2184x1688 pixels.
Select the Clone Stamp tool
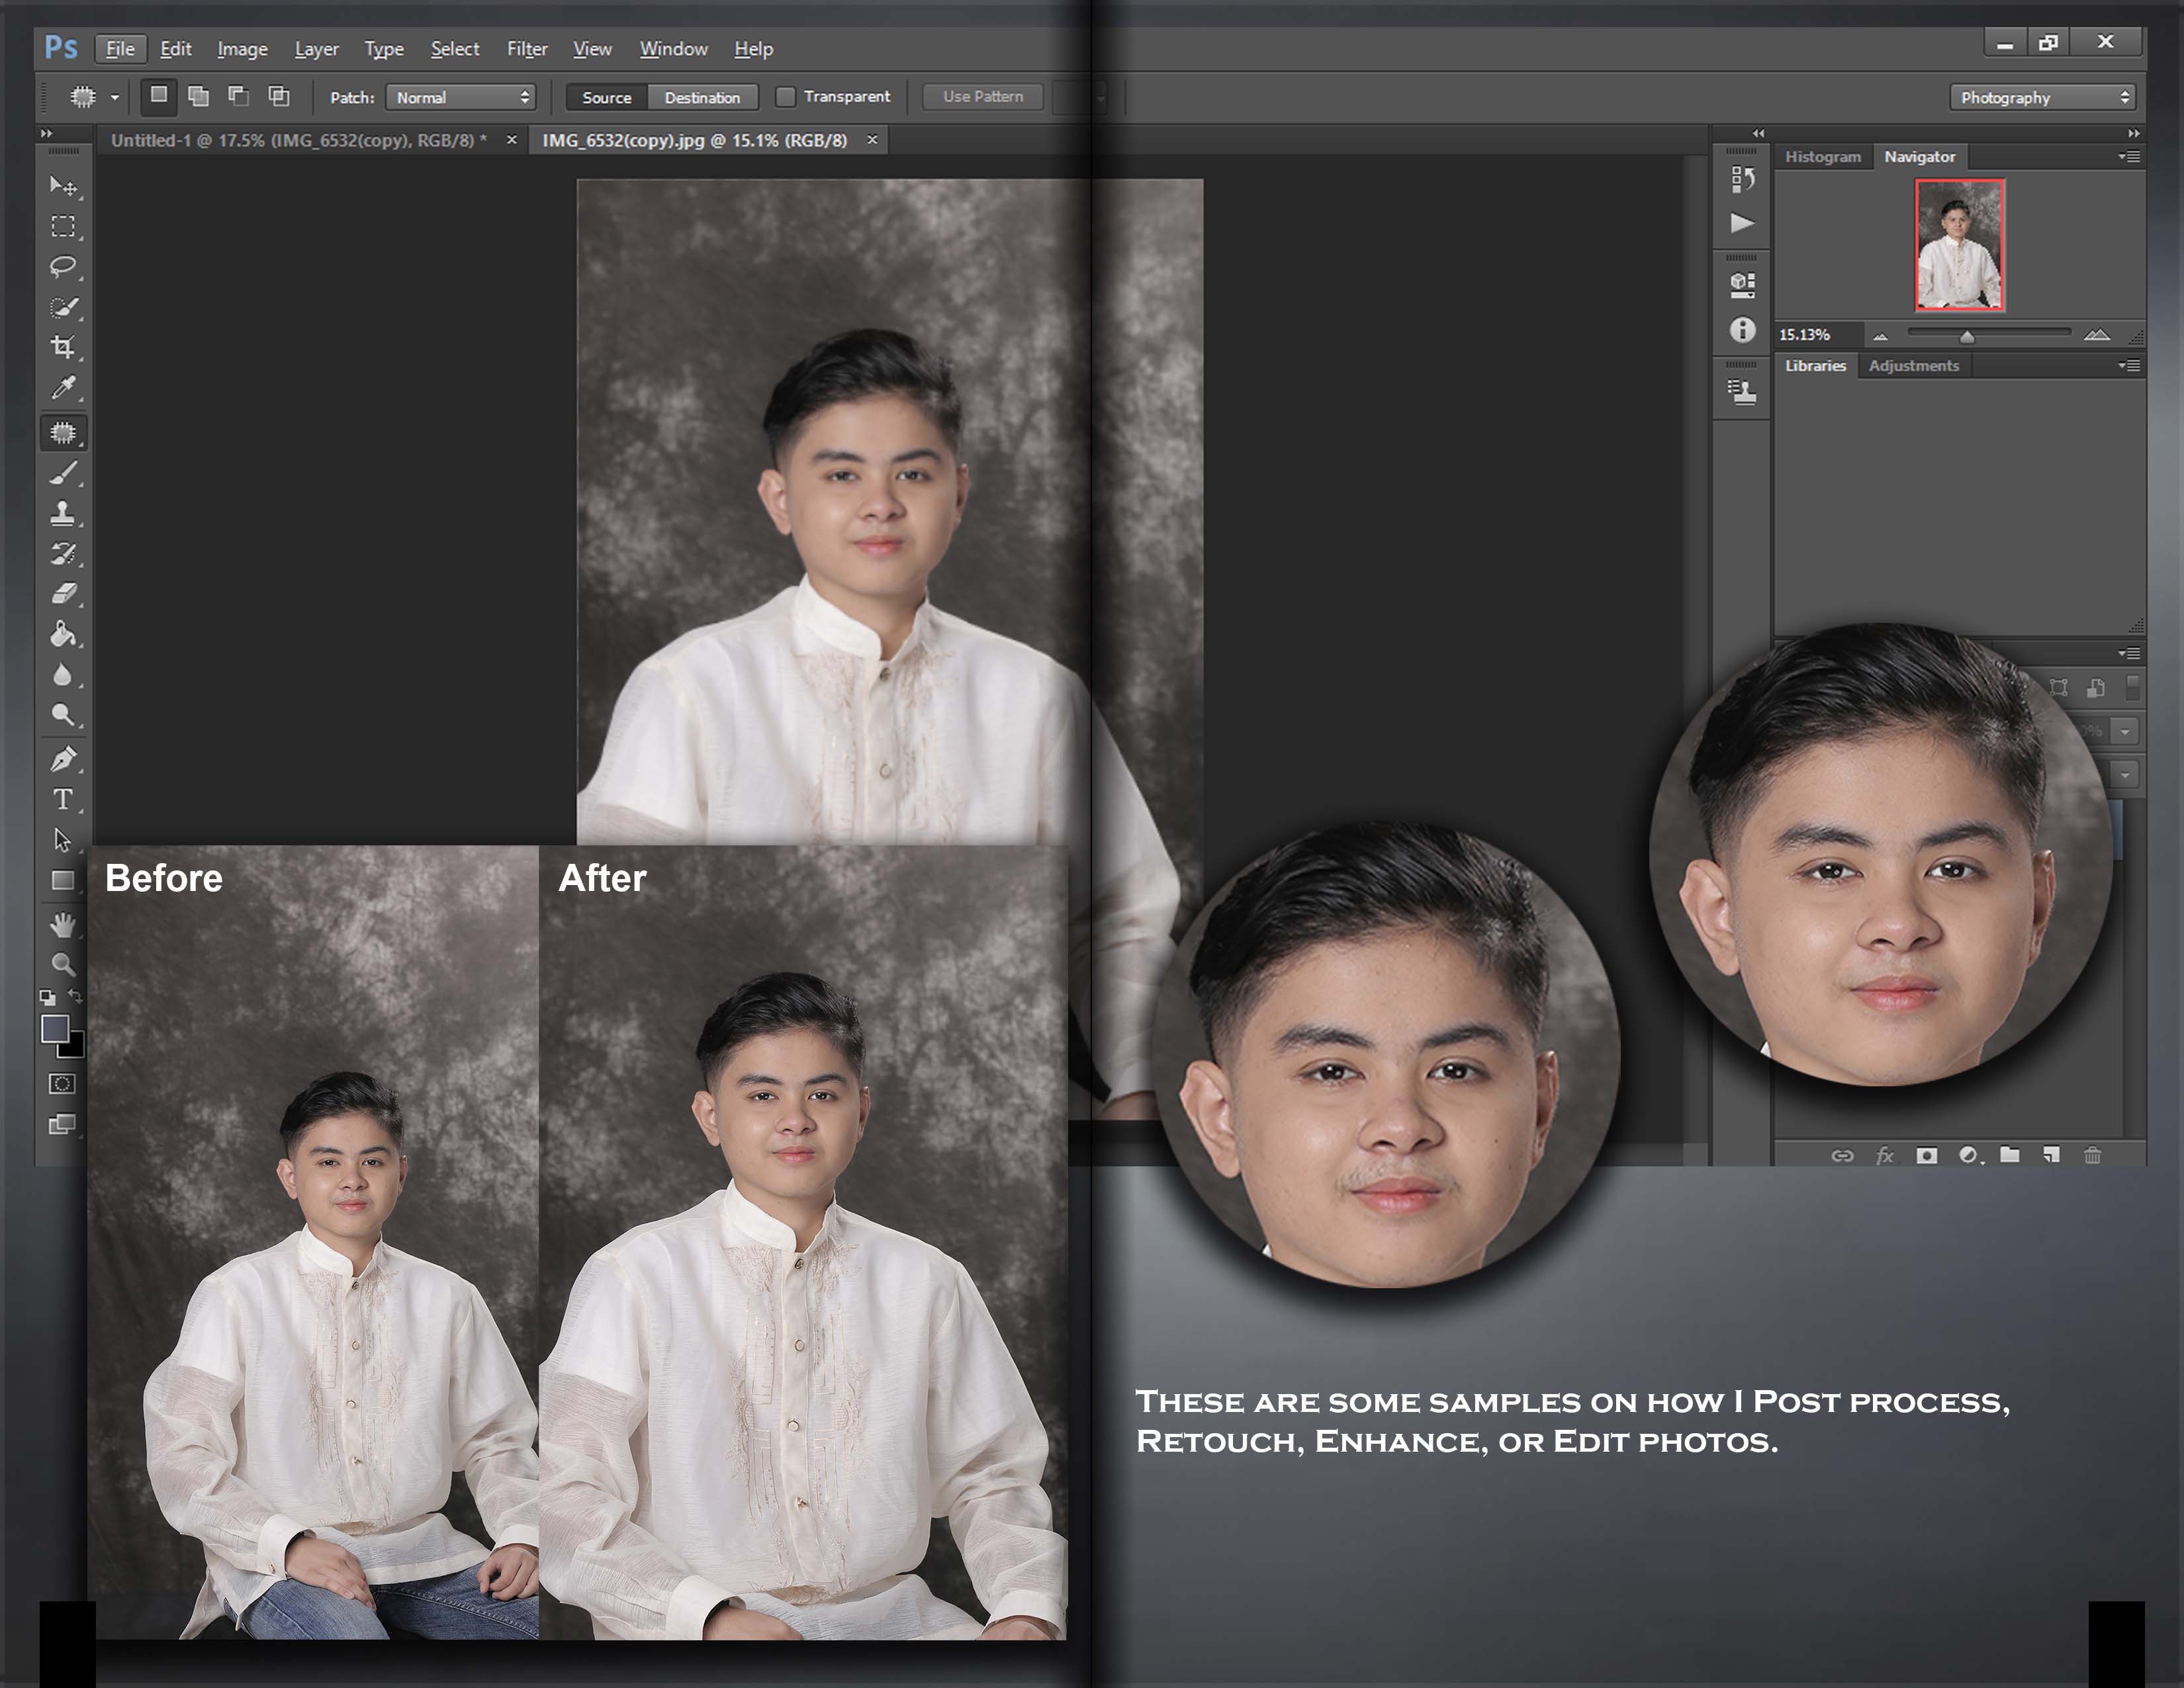pos(63,513)
